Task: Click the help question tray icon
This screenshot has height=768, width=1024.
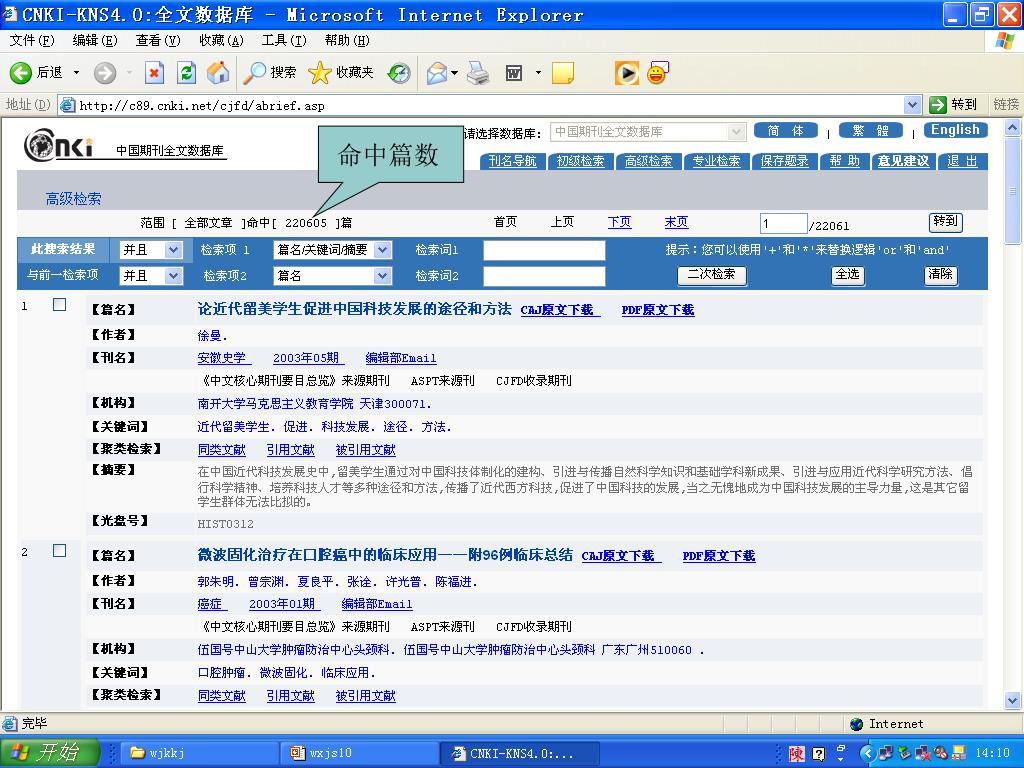Action: (818, 754)
